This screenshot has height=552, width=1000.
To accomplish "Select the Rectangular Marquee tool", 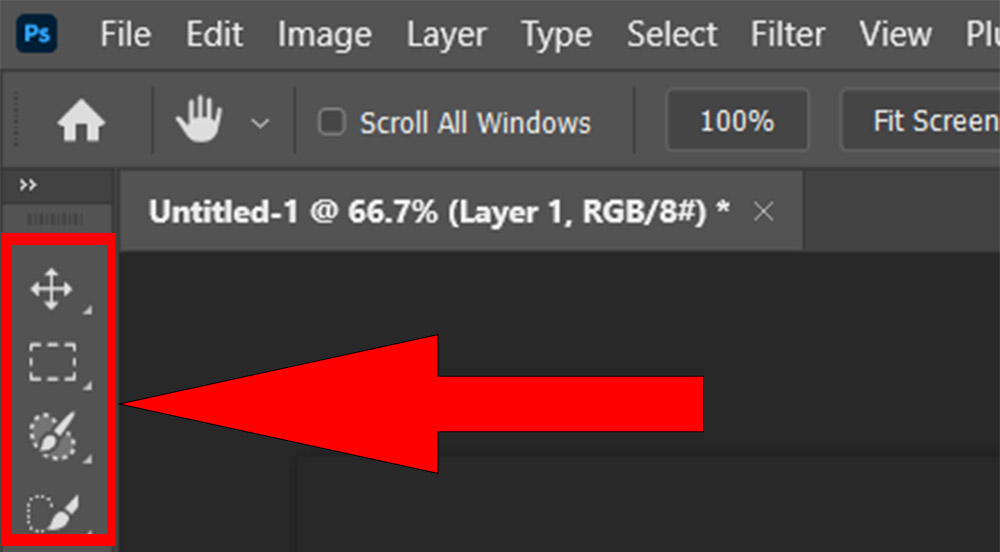I will point(52,362).
